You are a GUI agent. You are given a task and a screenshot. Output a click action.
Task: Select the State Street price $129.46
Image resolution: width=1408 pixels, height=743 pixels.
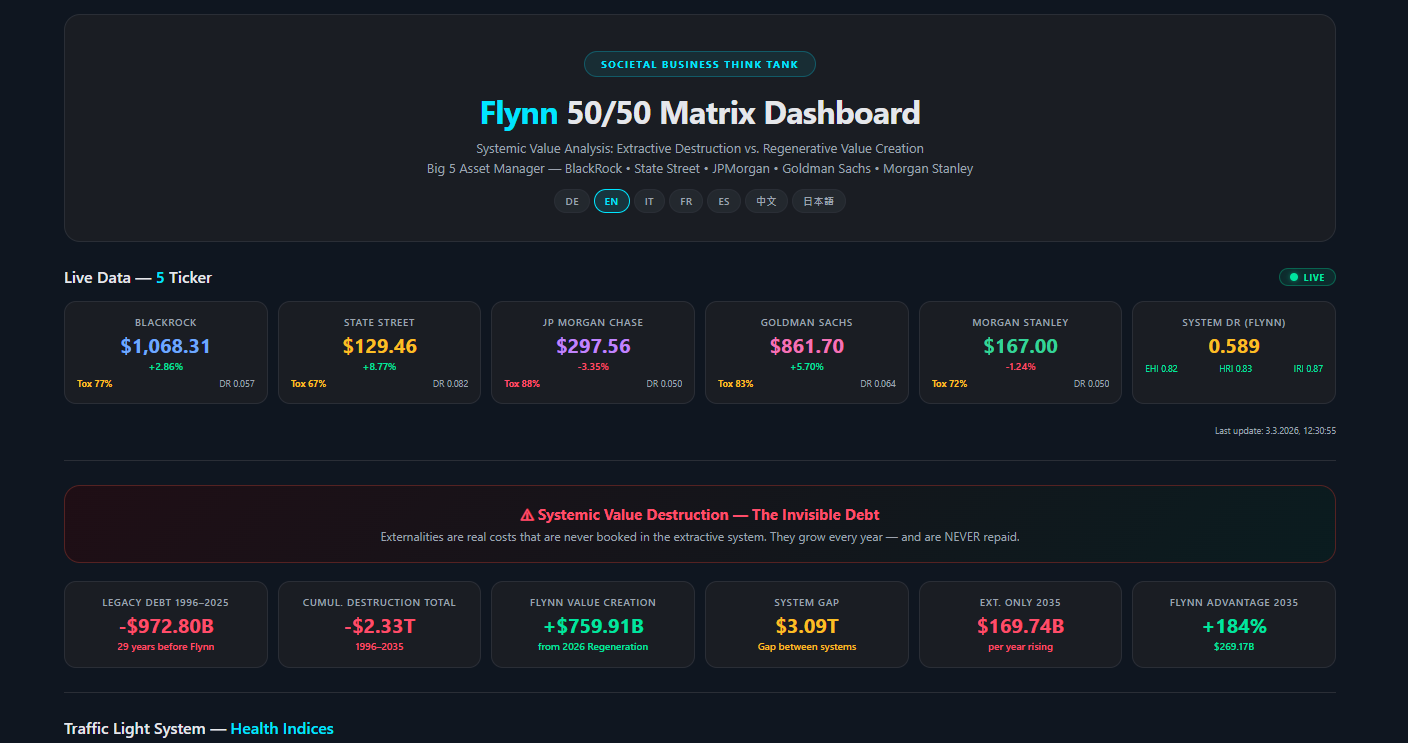coord(380,346)
